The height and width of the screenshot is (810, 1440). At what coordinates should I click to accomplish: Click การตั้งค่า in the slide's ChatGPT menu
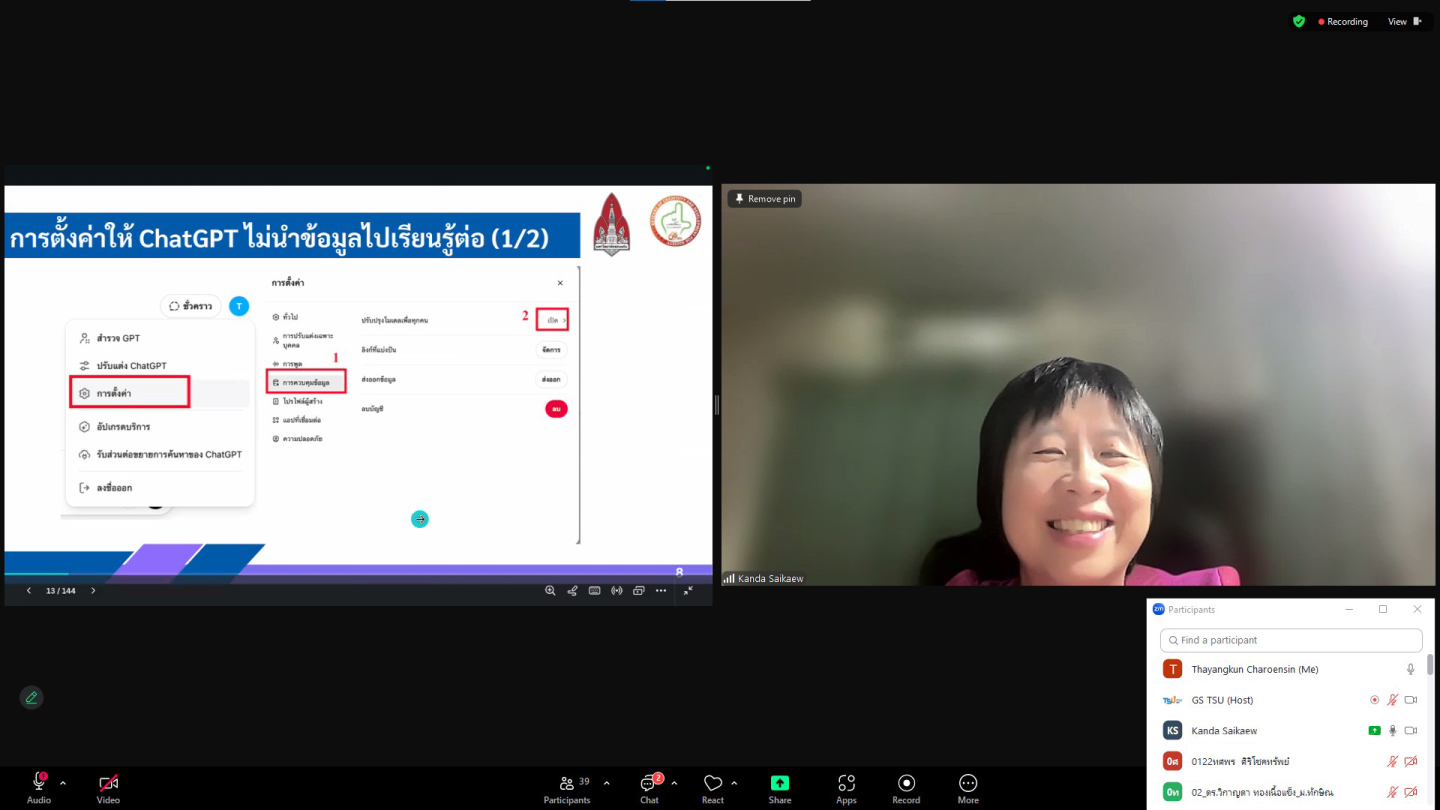coord(130,393)
